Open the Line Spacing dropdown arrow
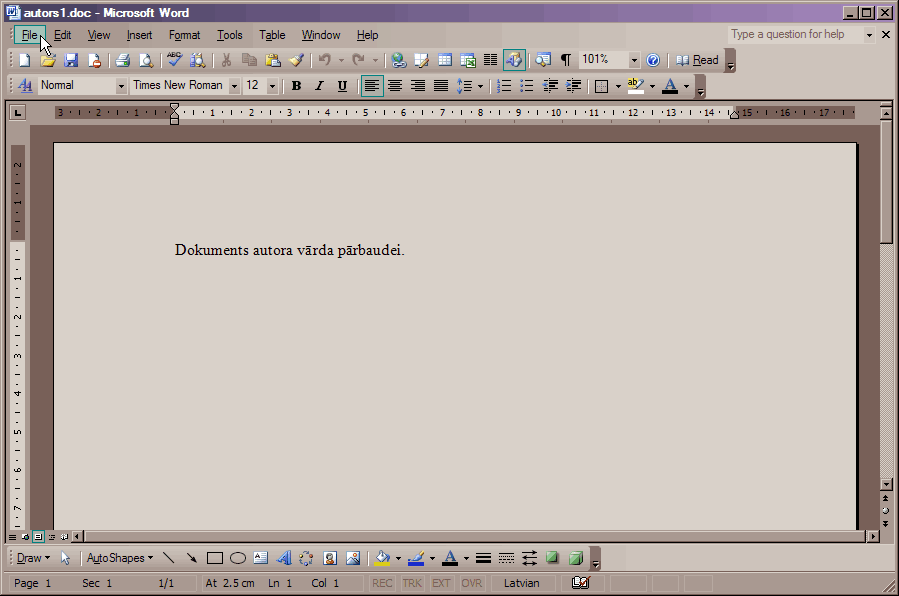Screen dimensions: 899x596 pyautogui.click(x=480, y=86)
